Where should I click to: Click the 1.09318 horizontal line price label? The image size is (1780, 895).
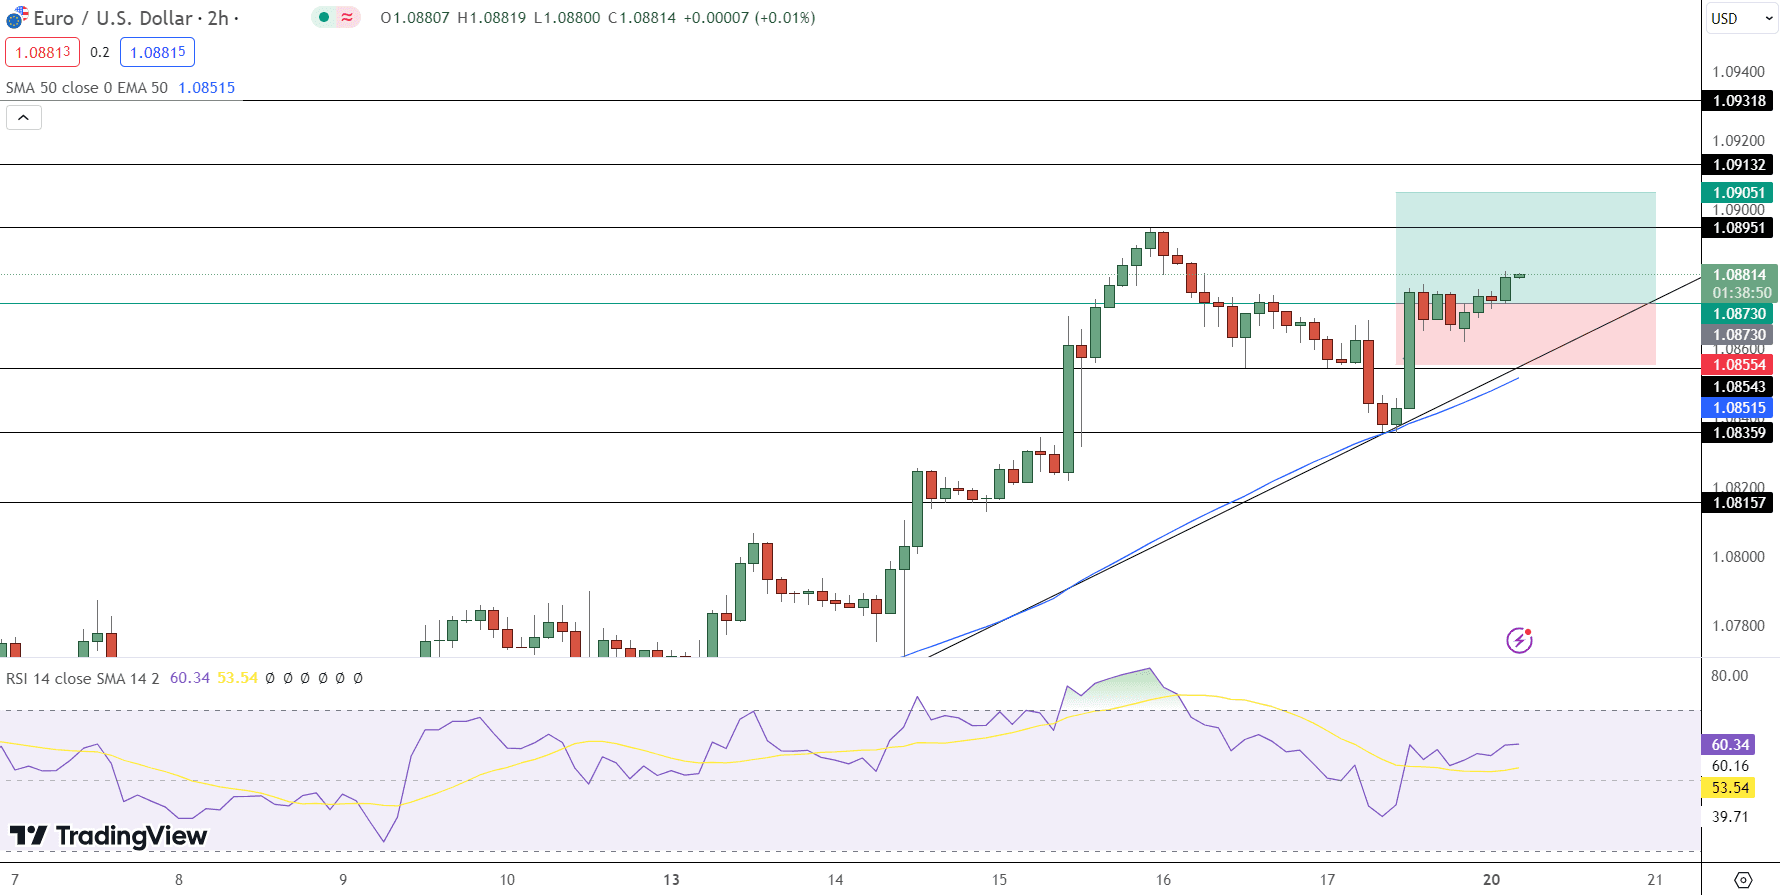pyautogui.click(x=1738, y=101)
